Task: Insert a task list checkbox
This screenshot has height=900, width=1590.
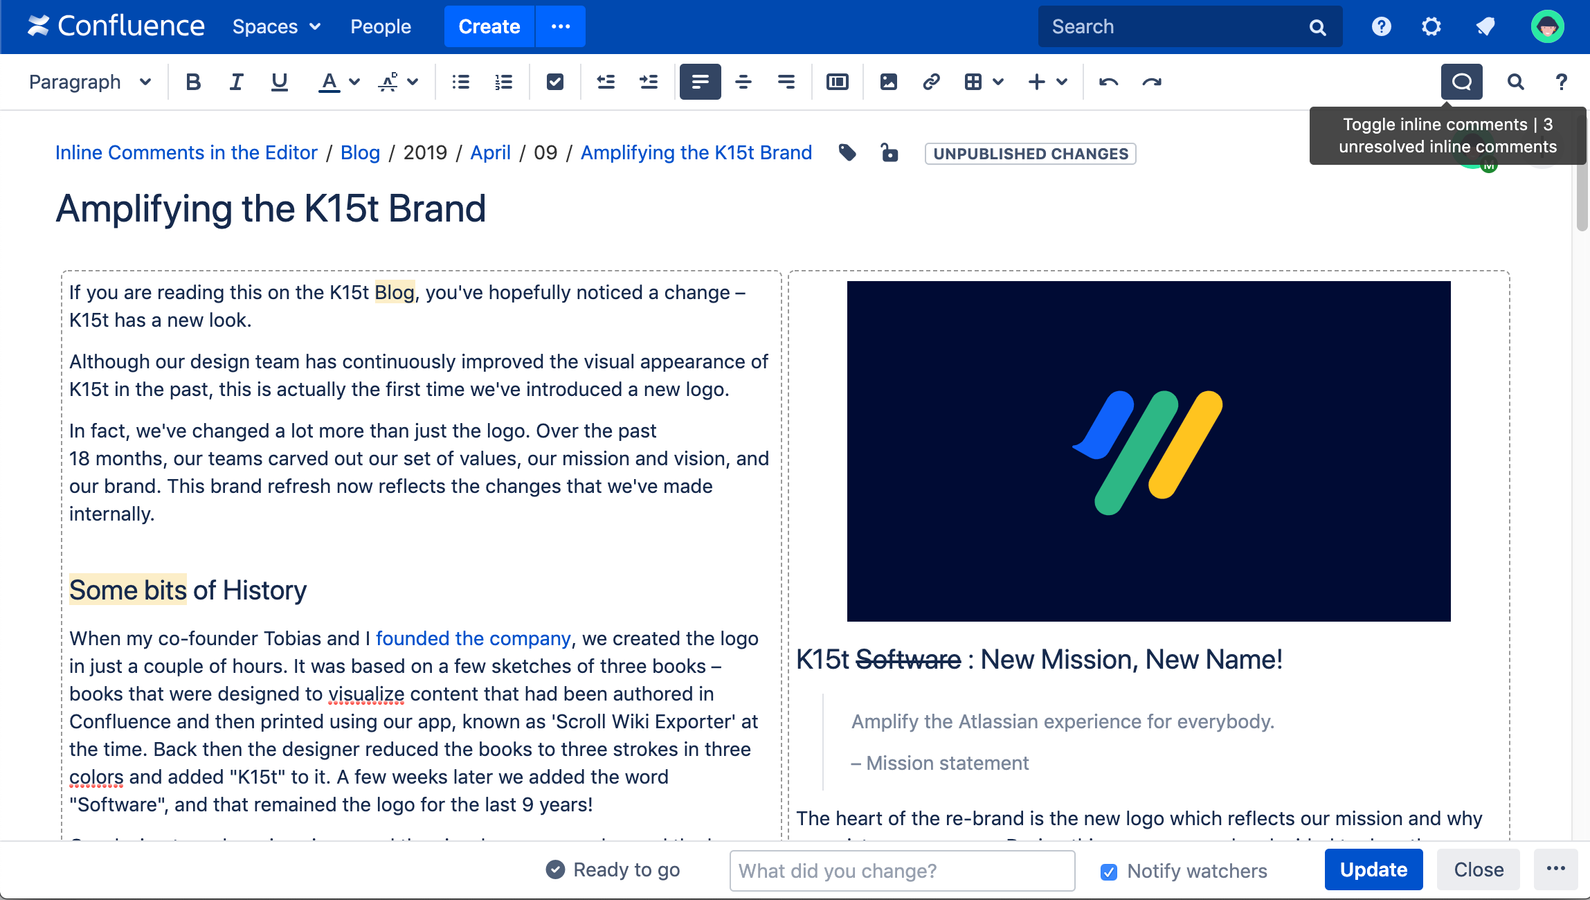Action: 555,82
